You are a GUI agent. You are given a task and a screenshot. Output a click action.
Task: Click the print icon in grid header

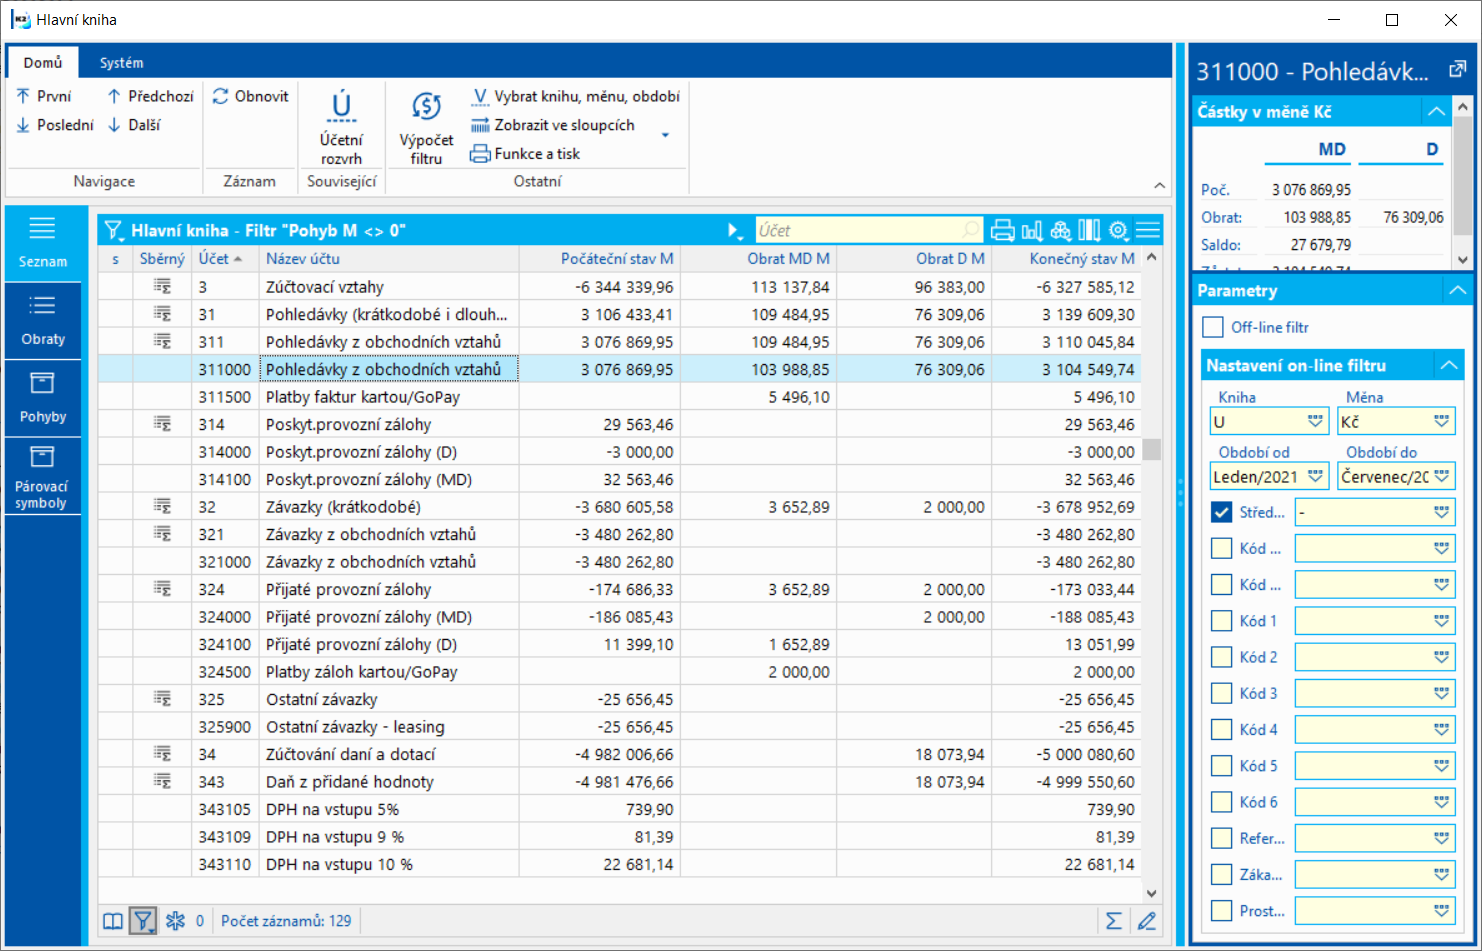click(1002, 231)
